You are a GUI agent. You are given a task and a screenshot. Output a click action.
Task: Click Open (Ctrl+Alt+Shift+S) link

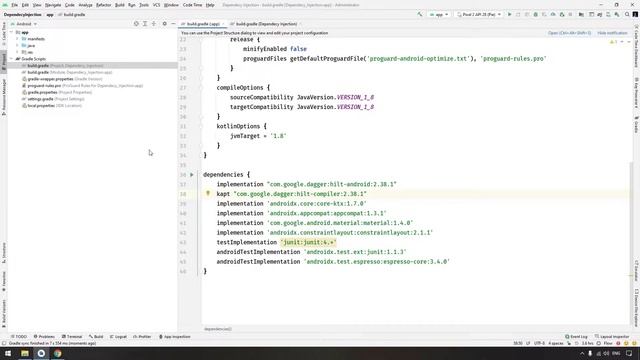[569, 33]
